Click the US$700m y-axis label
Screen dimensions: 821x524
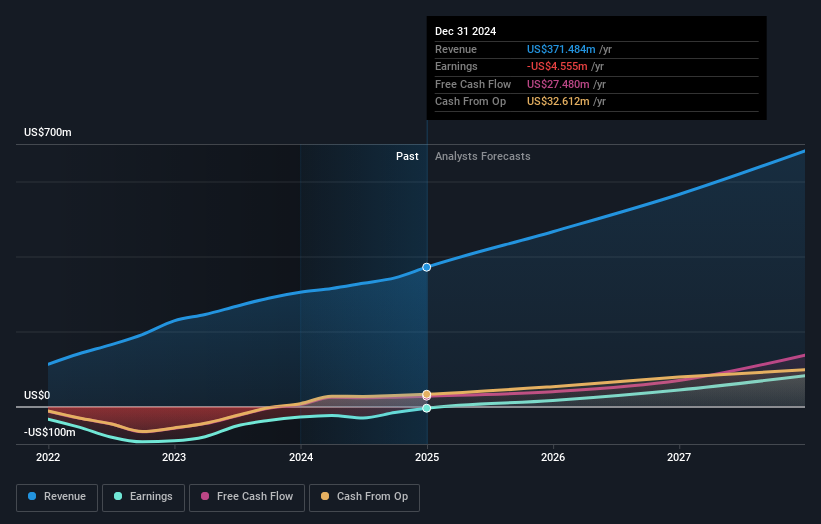pos(48,132)
